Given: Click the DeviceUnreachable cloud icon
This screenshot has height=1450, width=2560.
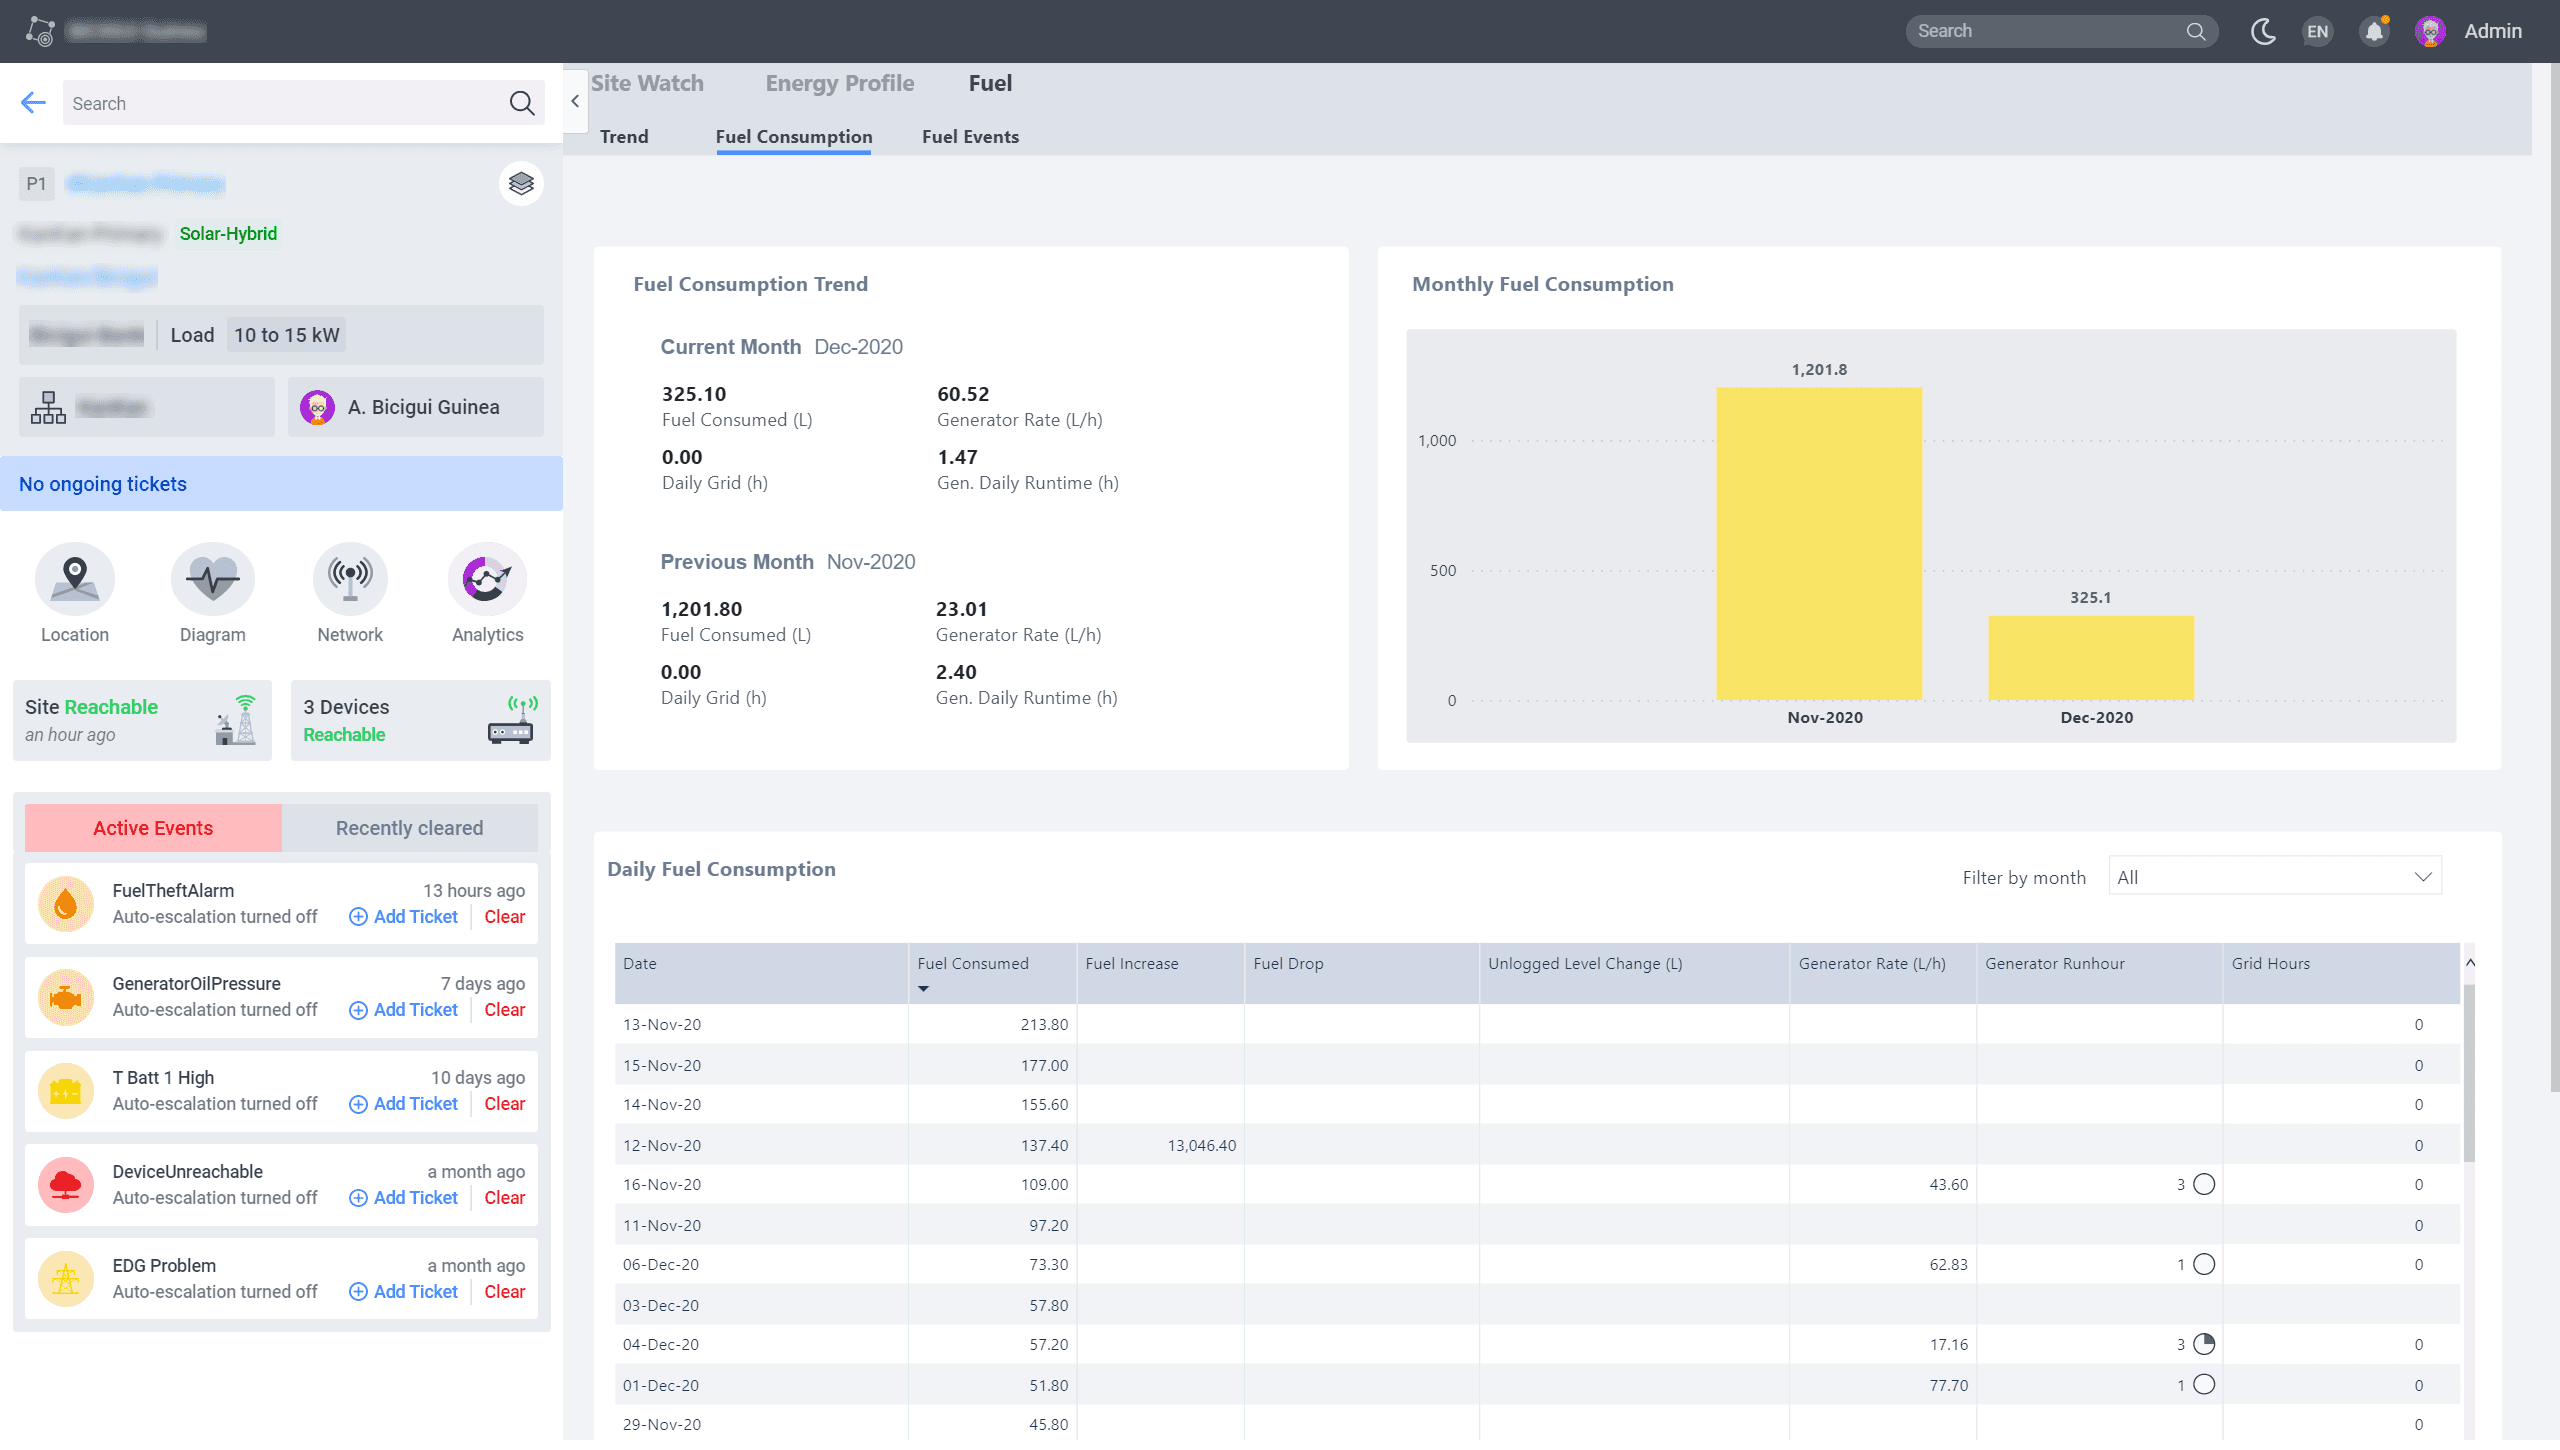Looking at the screenshot, I should coord(65,1185).
